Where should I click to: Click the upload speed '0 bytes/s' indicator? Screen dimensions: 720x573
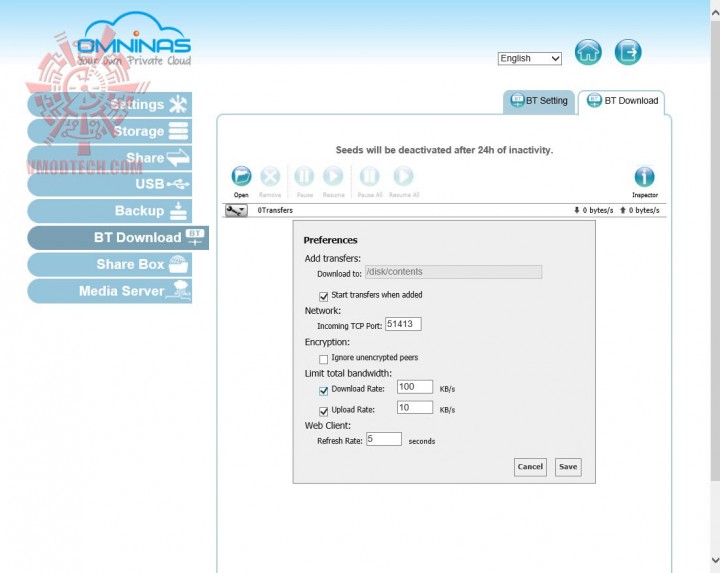639,210
